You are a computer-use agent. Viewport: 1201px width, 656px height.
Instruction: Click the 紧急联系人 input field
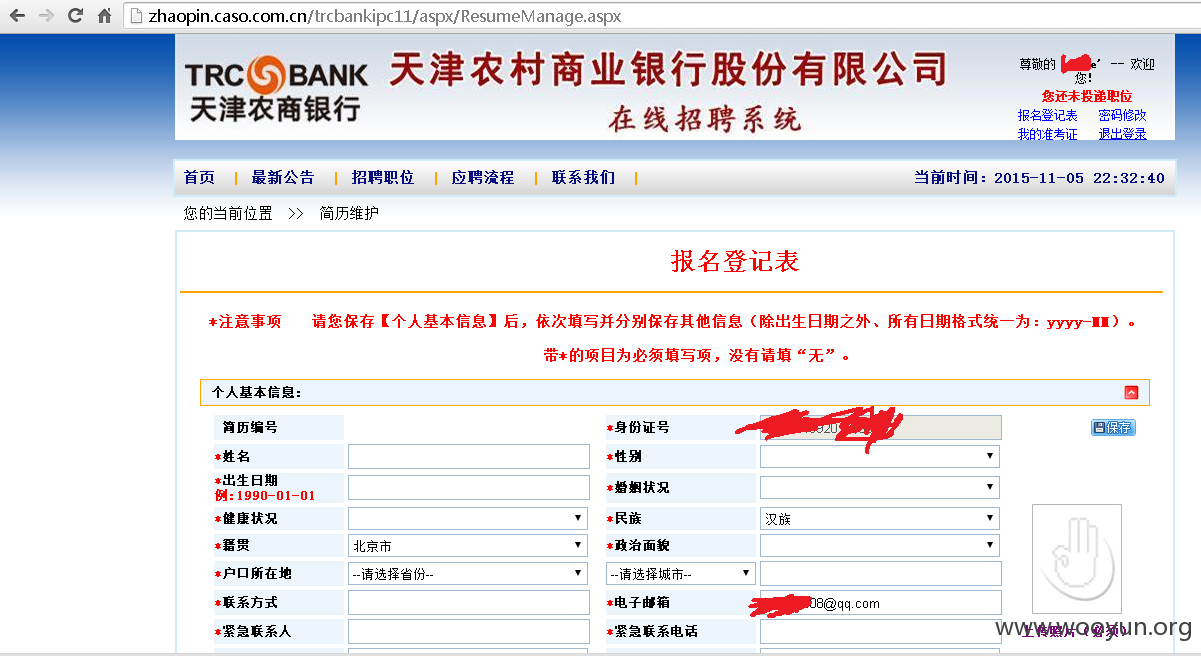pos(469,632)
